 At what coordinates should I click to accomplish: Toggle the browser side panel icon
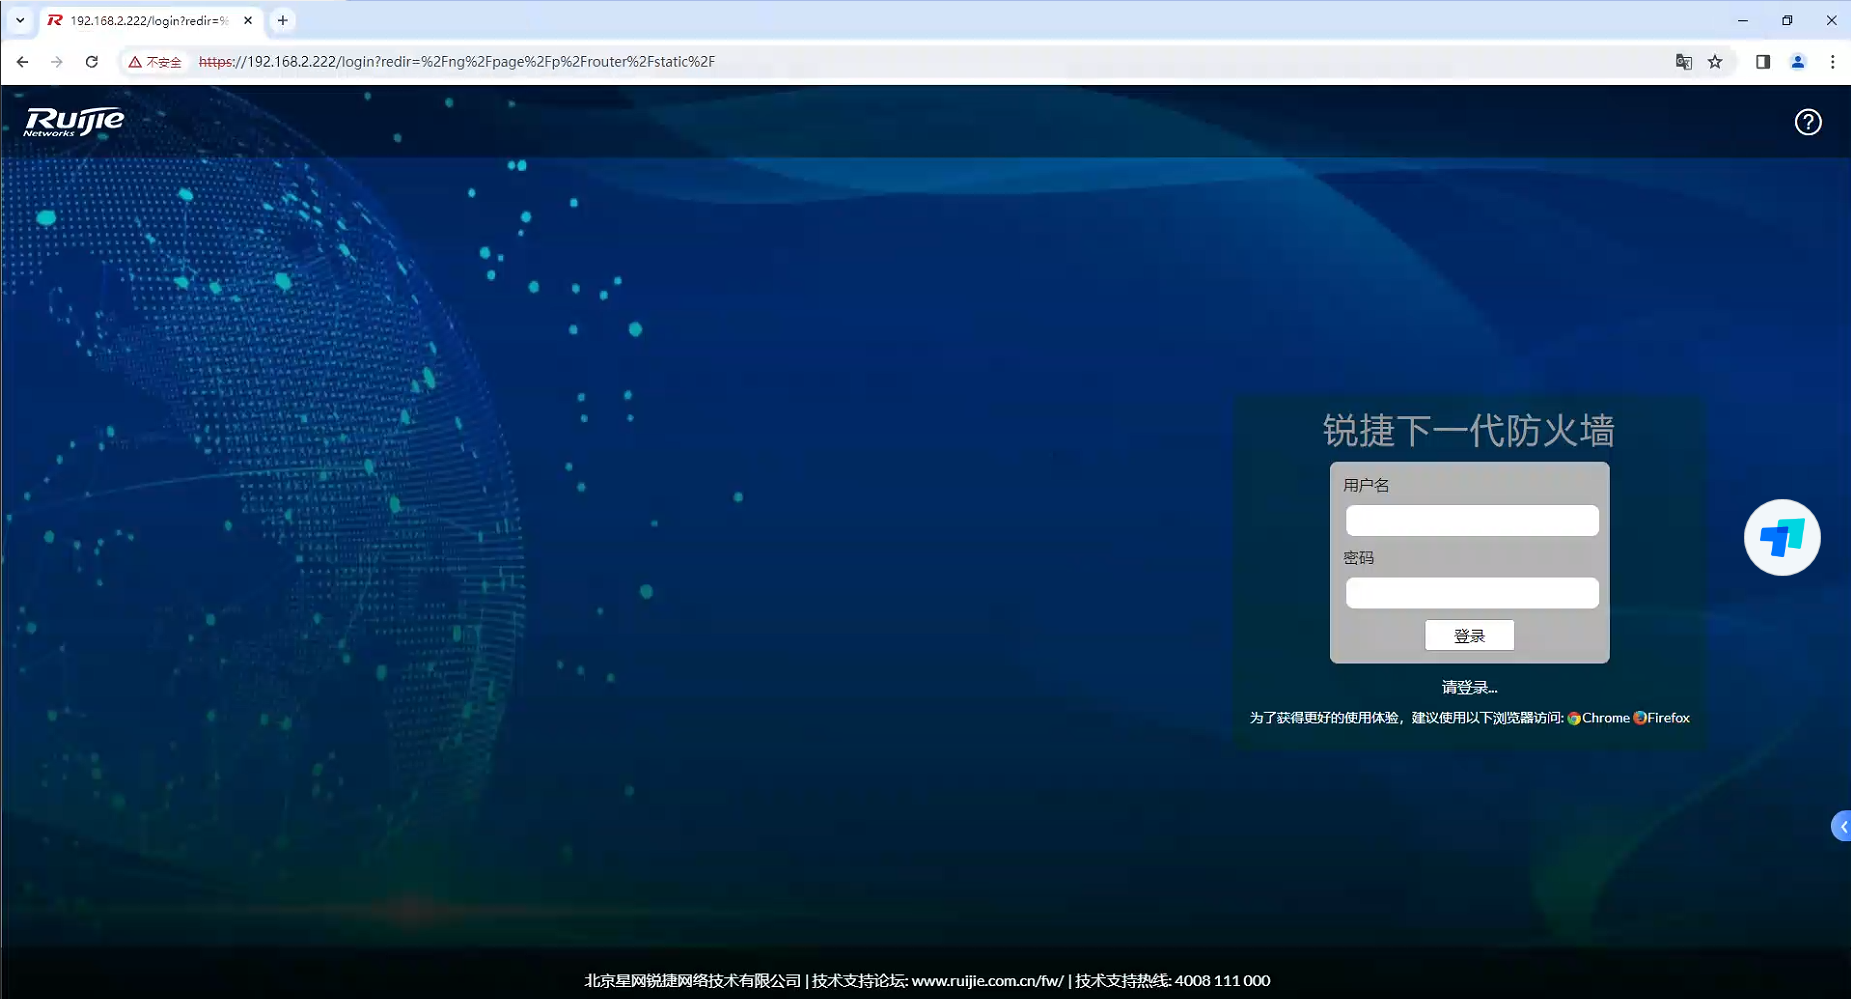coord(1763,62)
